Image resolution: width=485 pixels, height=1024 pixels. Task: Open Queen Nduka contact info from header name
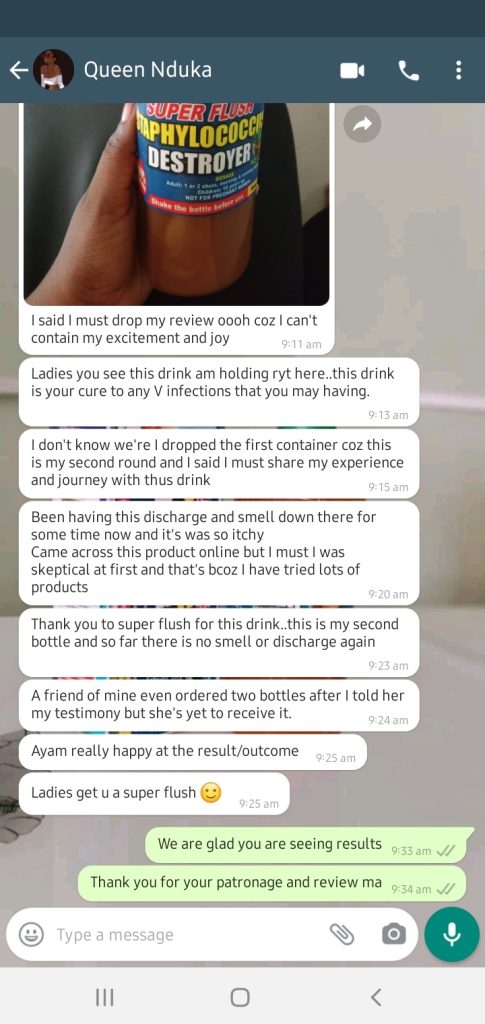pyautogui.click(x=148, y=70)
